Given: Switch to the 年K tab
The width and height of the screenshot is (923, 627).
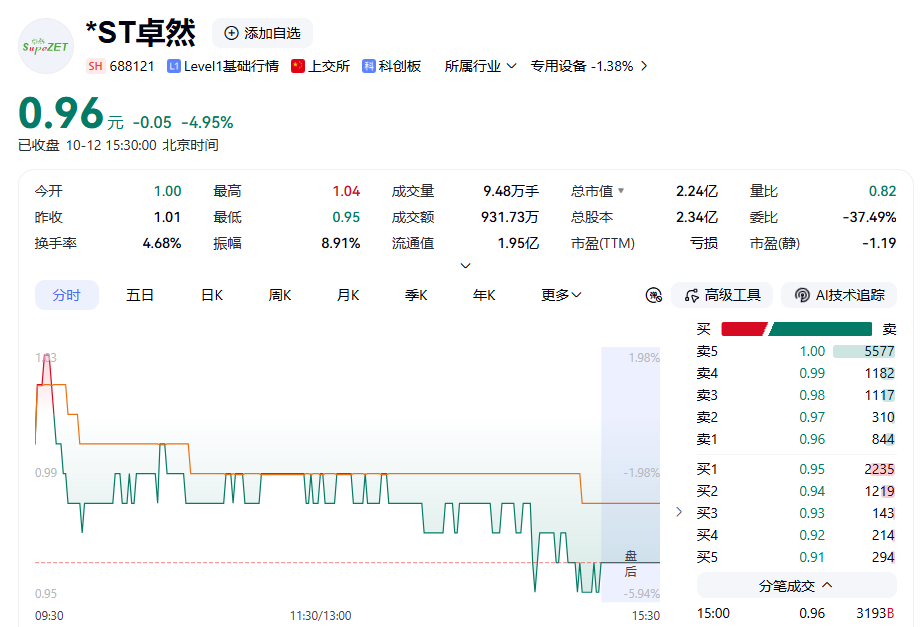Looking at the screenshot, I should click(484, 295).
